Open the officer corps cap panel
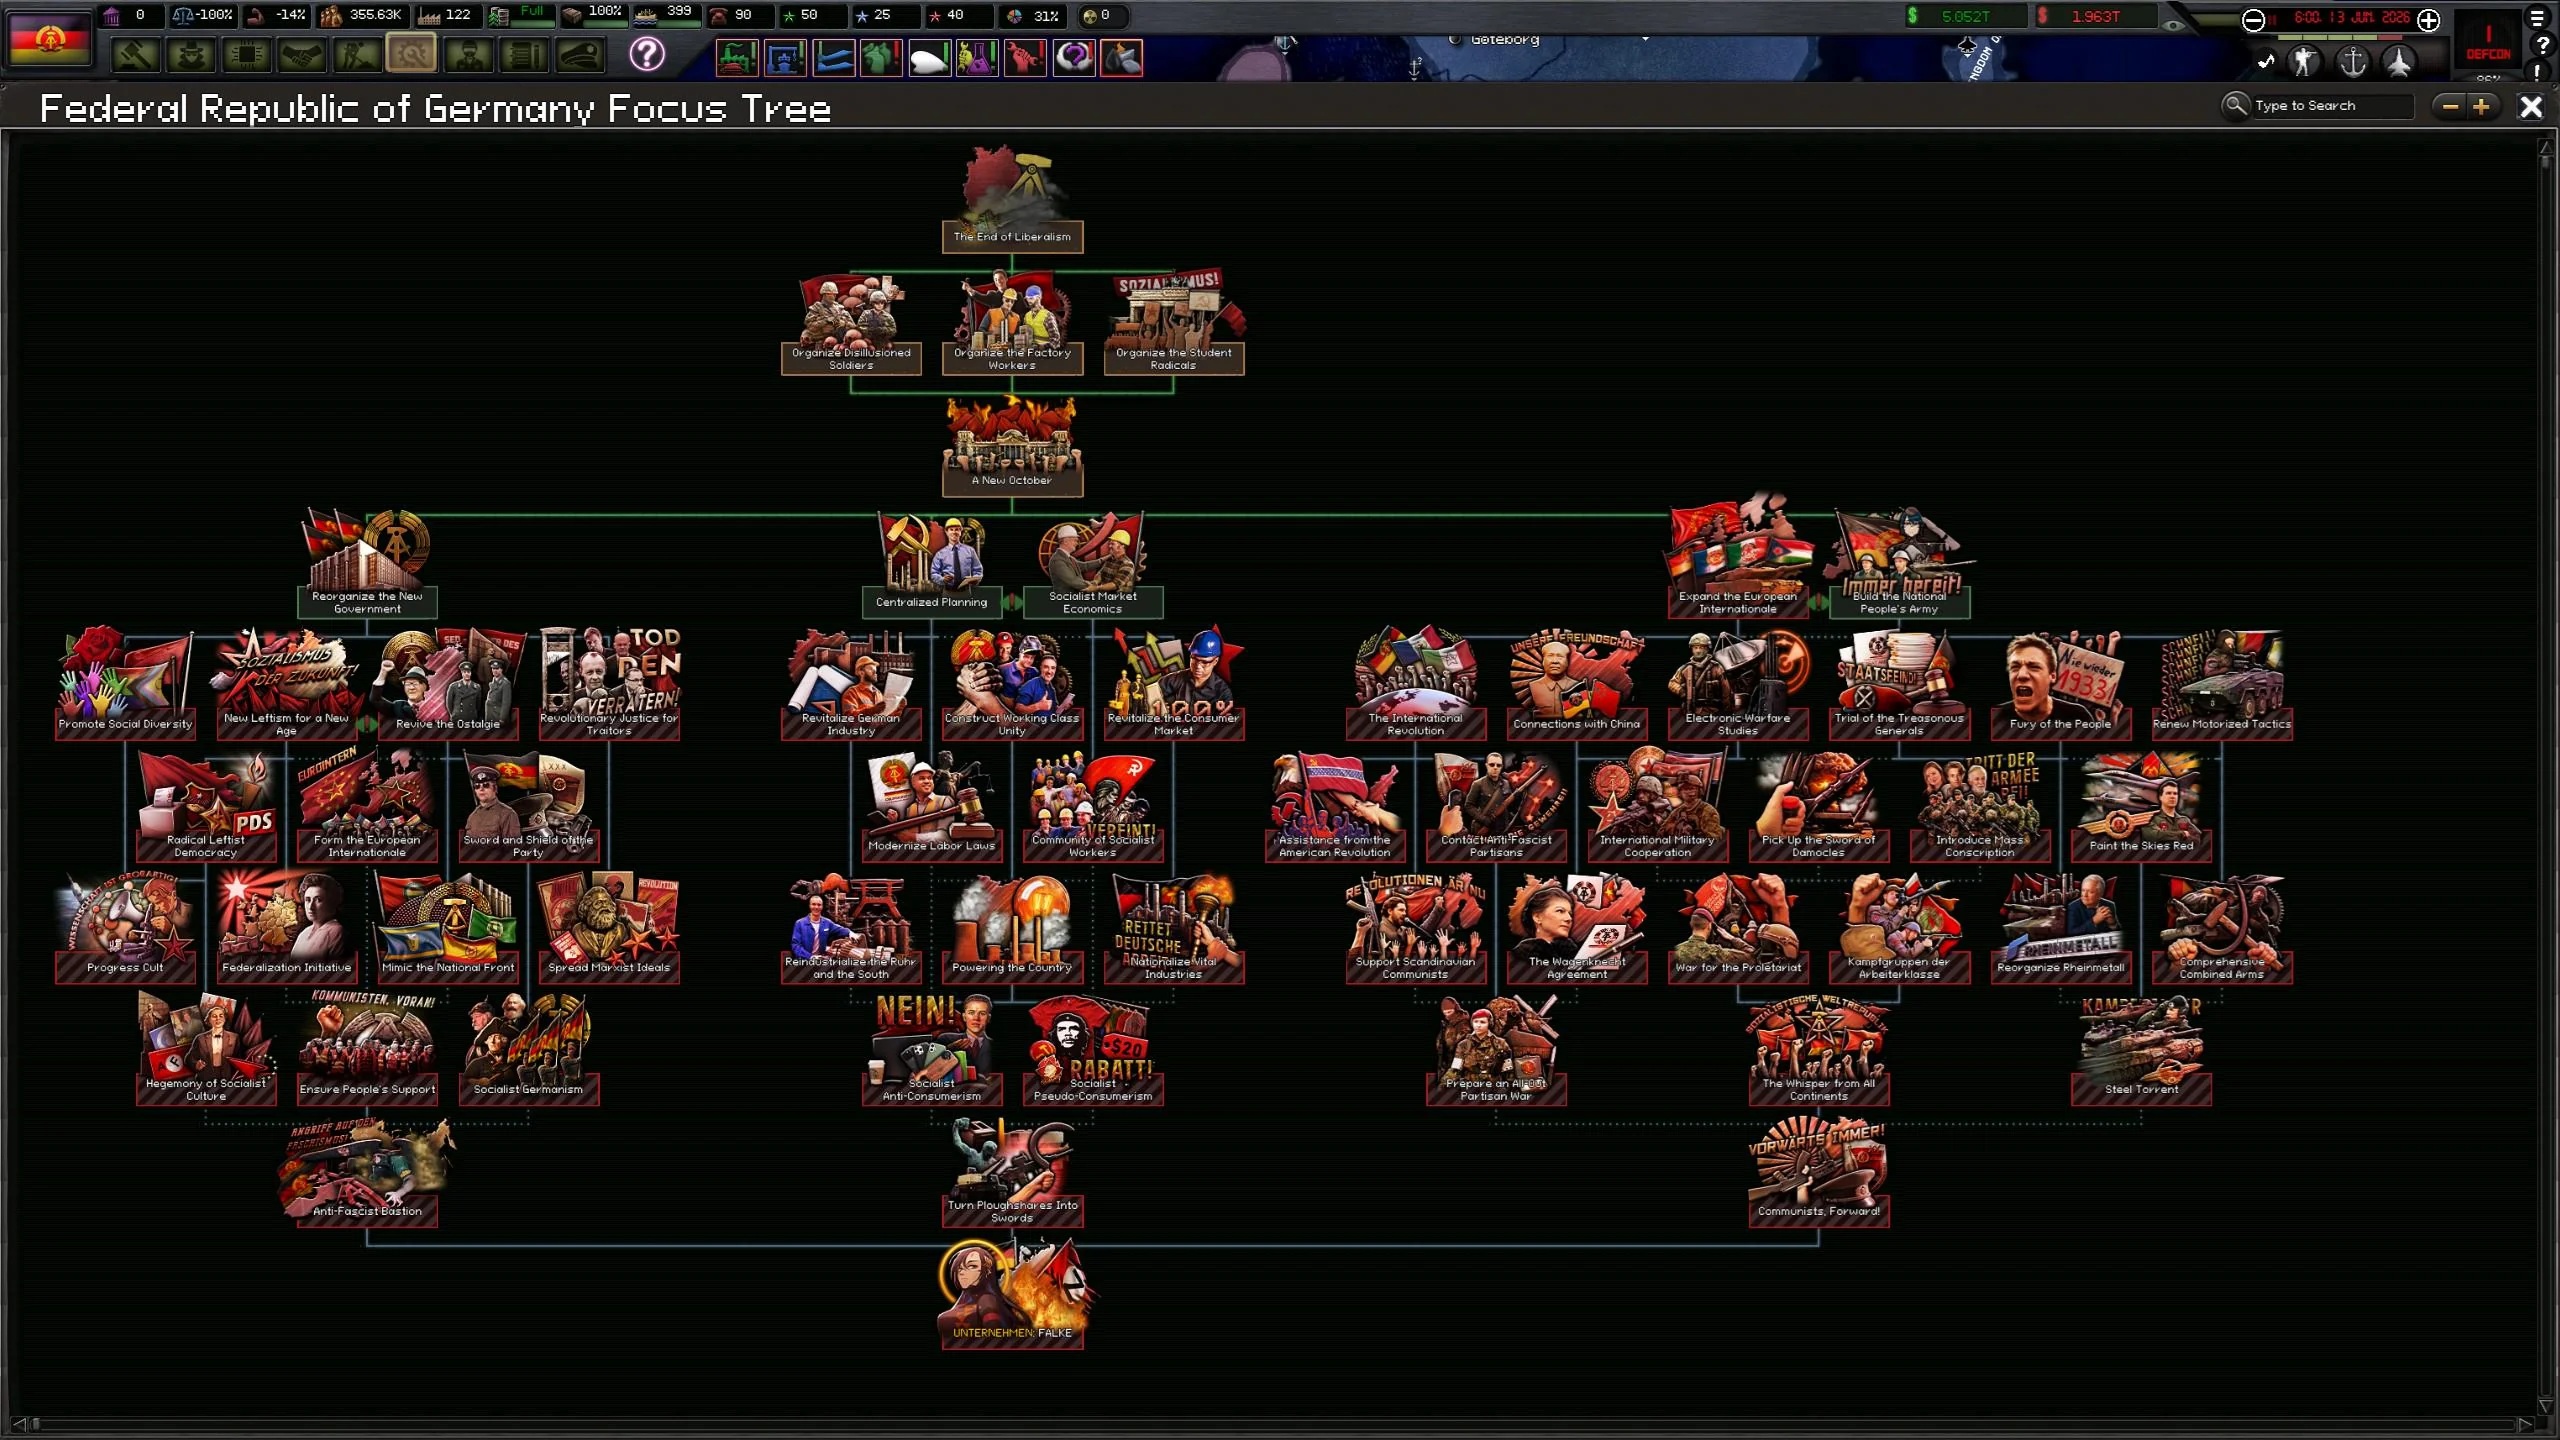Image resolution: width=2560 pixels, height=1440 pixels. pos(580,55)
